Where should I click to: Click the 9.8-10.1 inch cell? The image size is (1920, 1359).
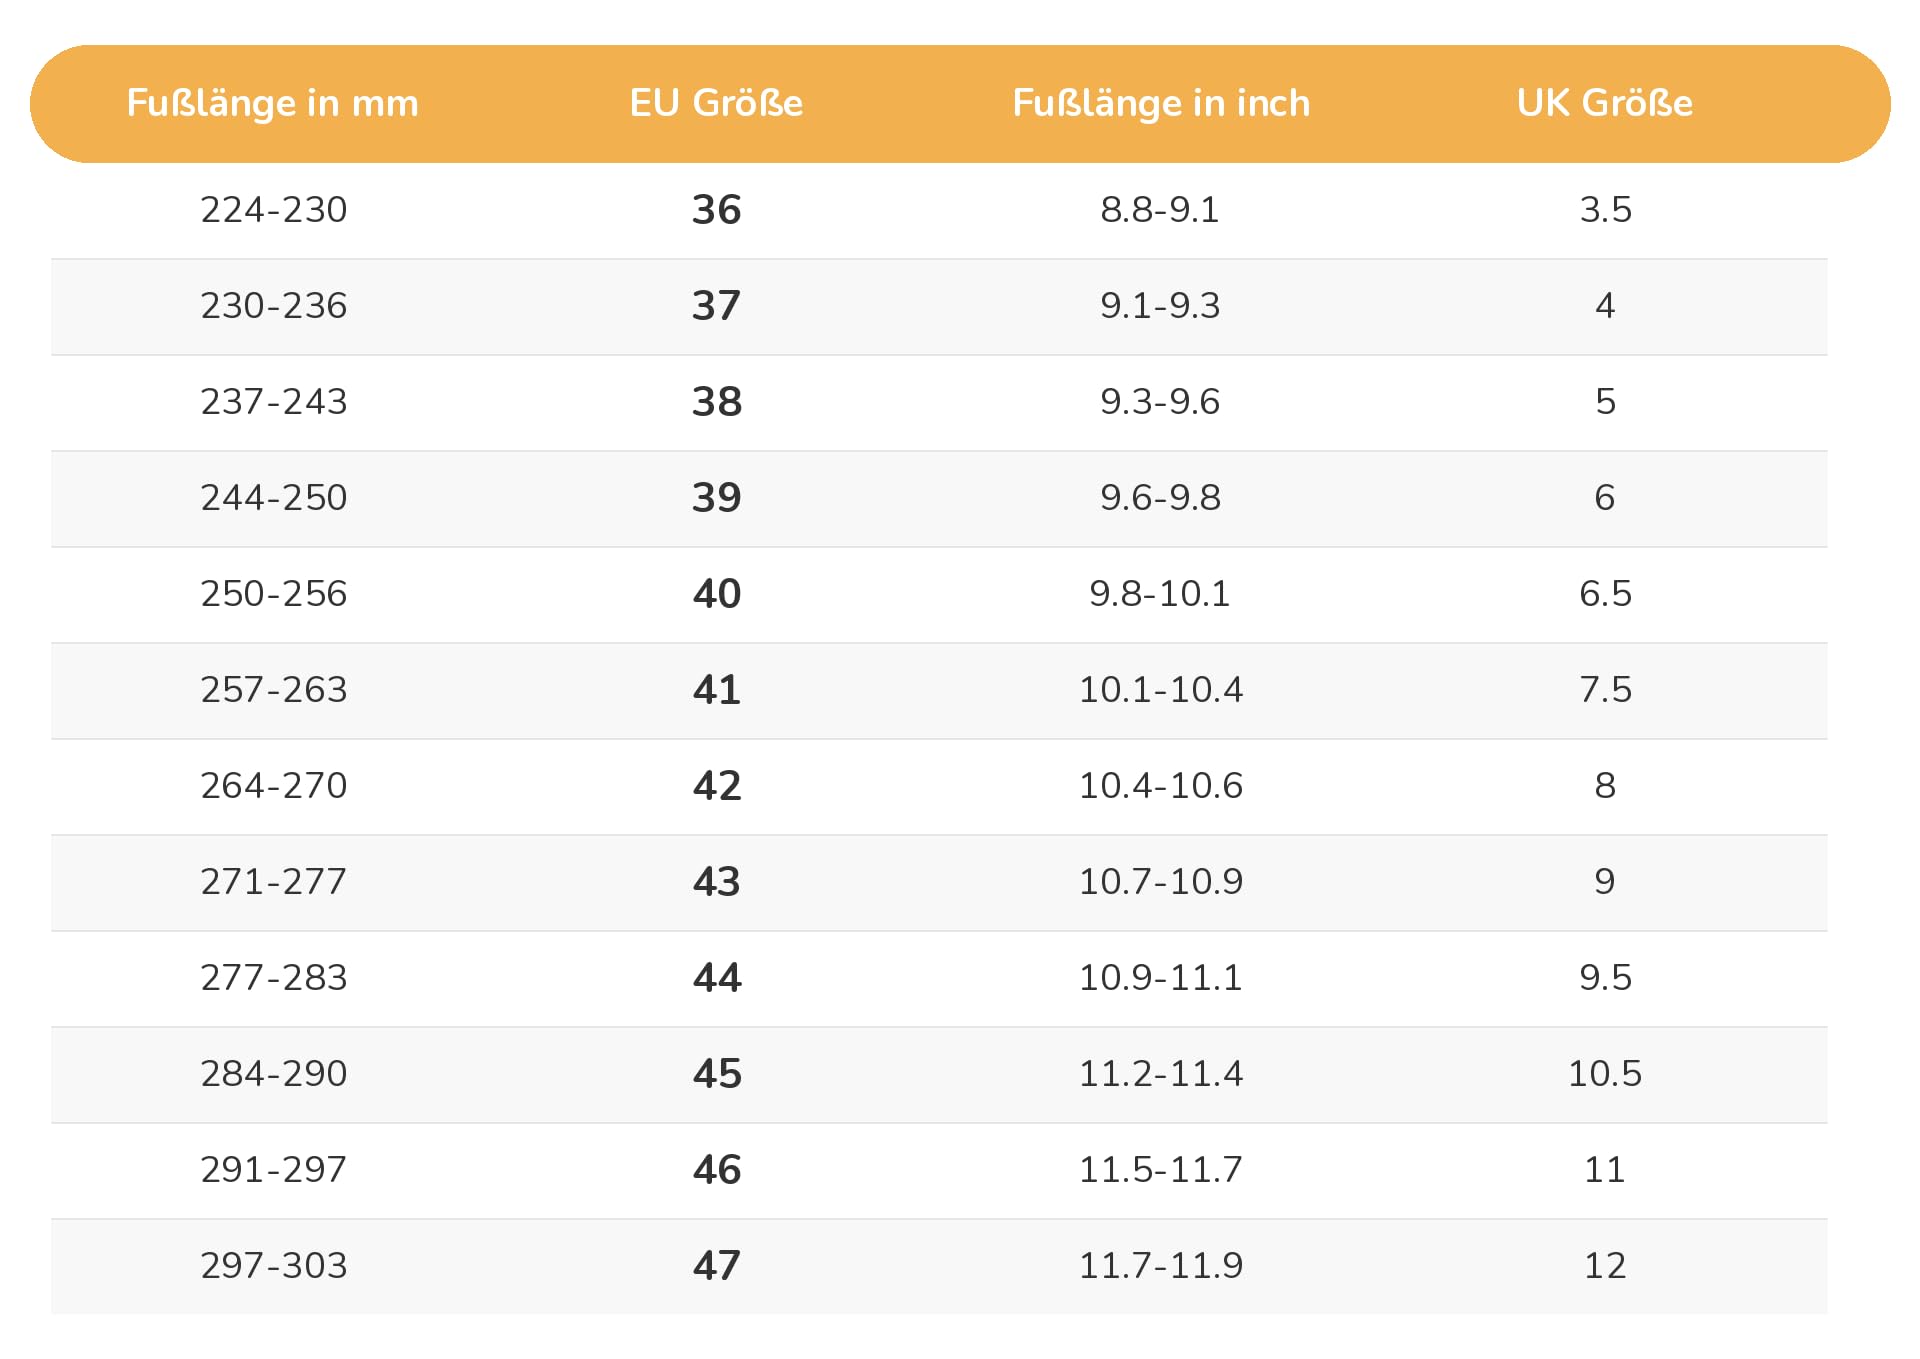point(1160,594)
